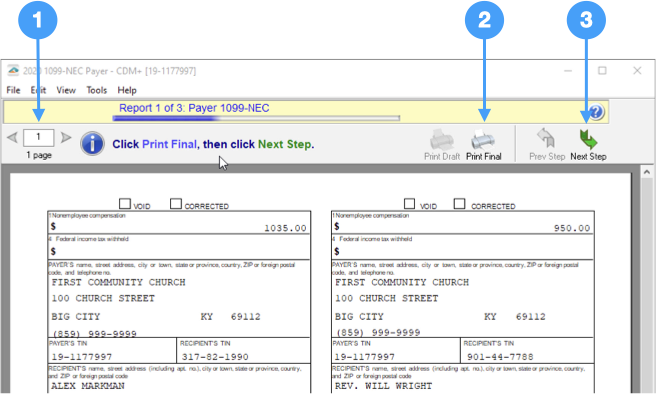Click the Prev Step arrow icon
Image resolution: width=656 pixels, height=394 pixels.
[546, 138]
